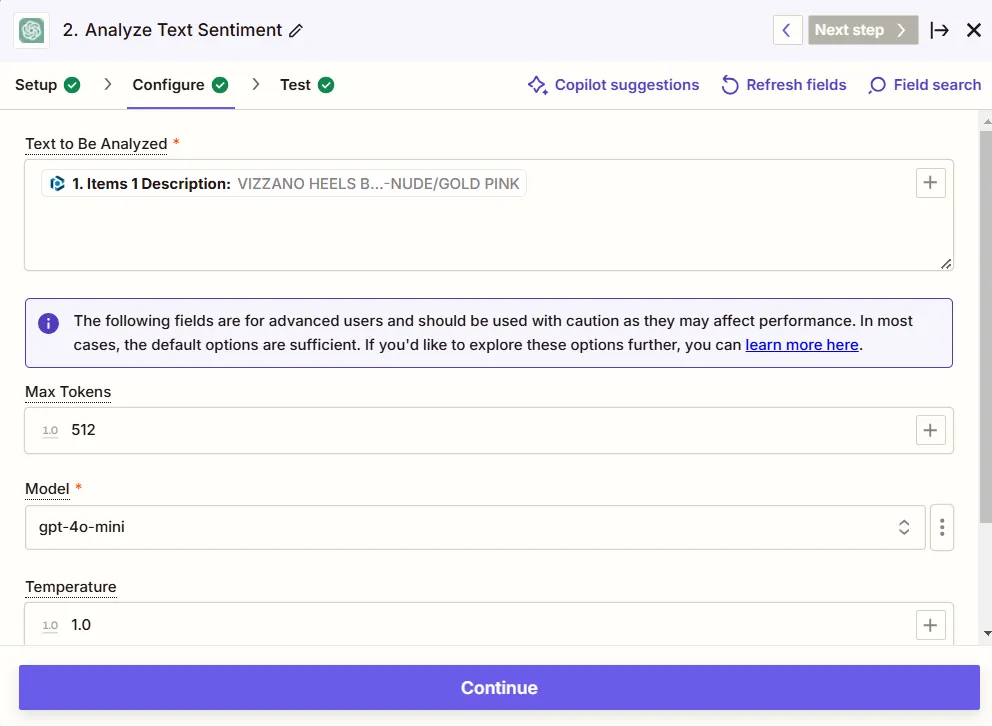The height and width of the screenshot is (726, 992).
Task: Click the back chevron beside Next step
Action: point(787,30)
